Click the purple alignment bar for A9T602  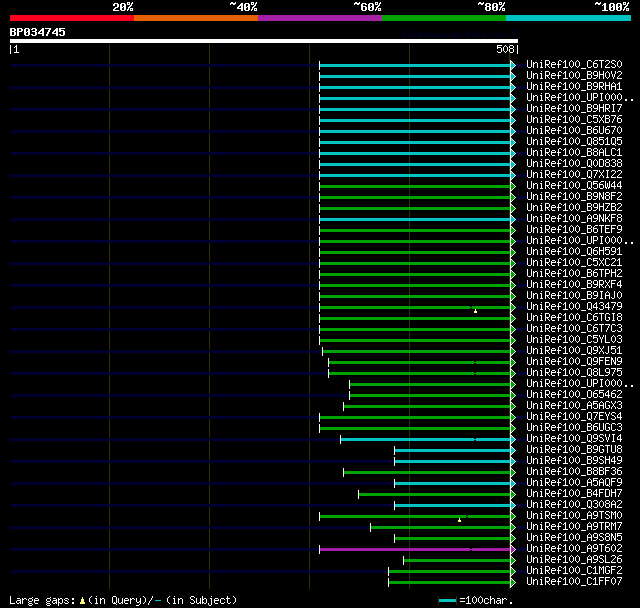[415, 550]
